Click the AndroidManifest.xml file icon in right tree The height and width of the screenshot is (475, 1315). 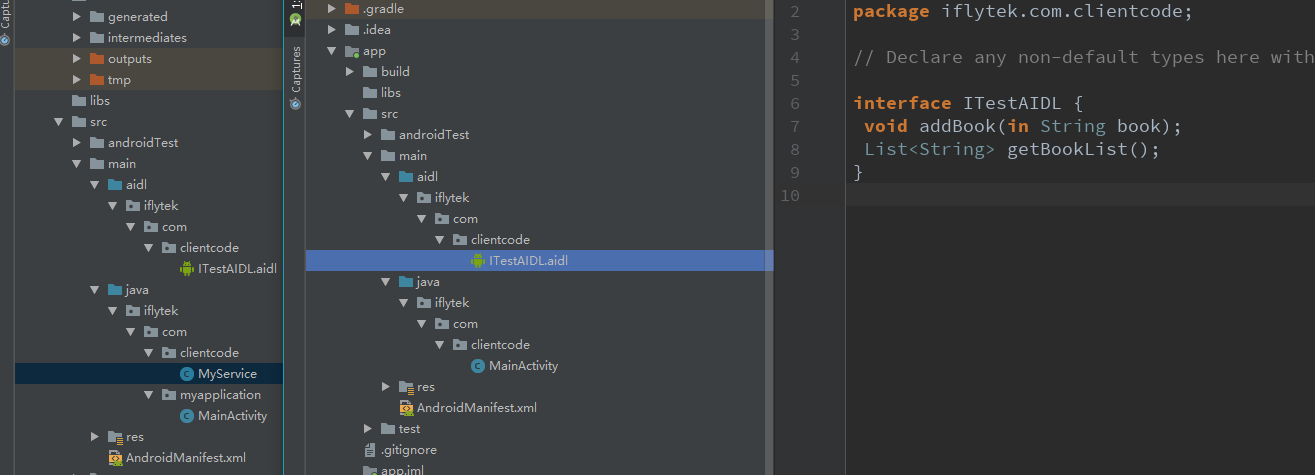pos(406,408)
